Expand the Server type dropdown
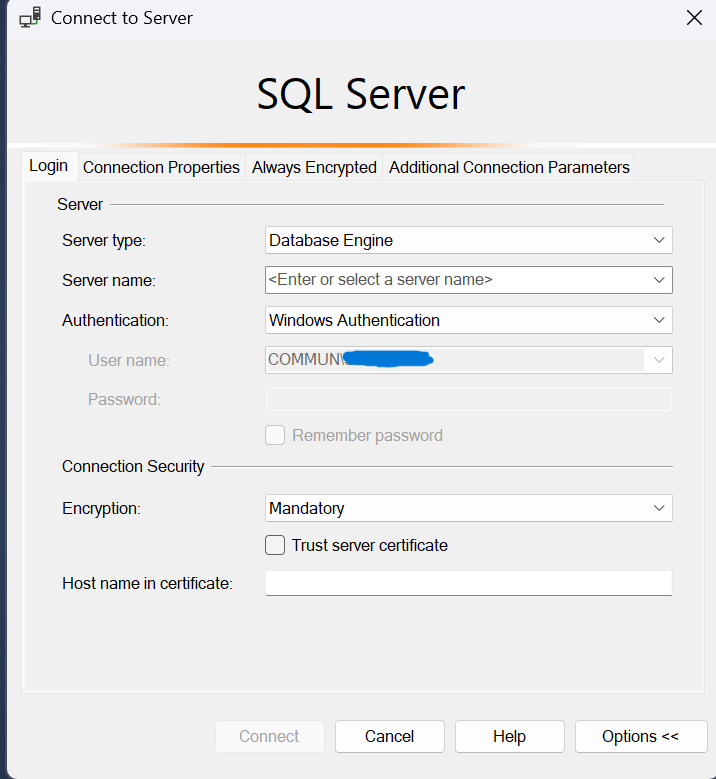 (658, 240)
